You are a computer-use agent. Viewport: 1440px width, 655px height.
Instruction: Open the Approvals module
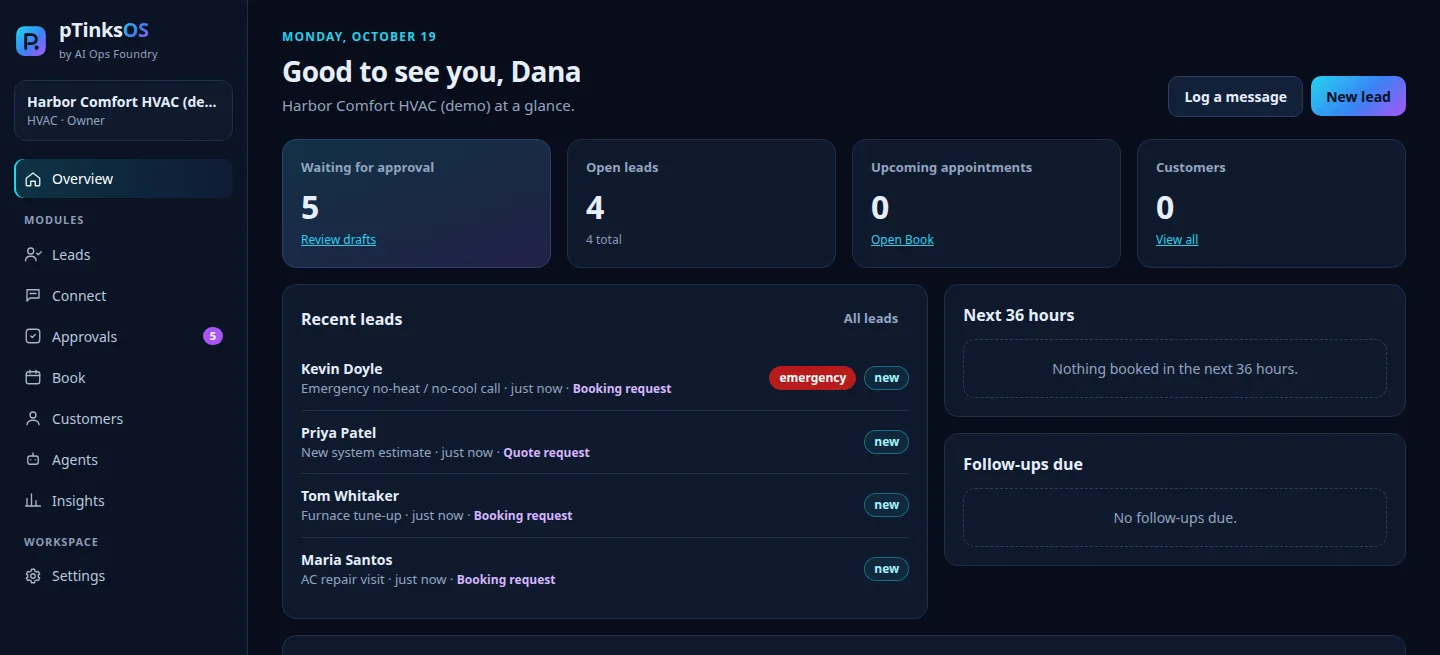[123, 337]
